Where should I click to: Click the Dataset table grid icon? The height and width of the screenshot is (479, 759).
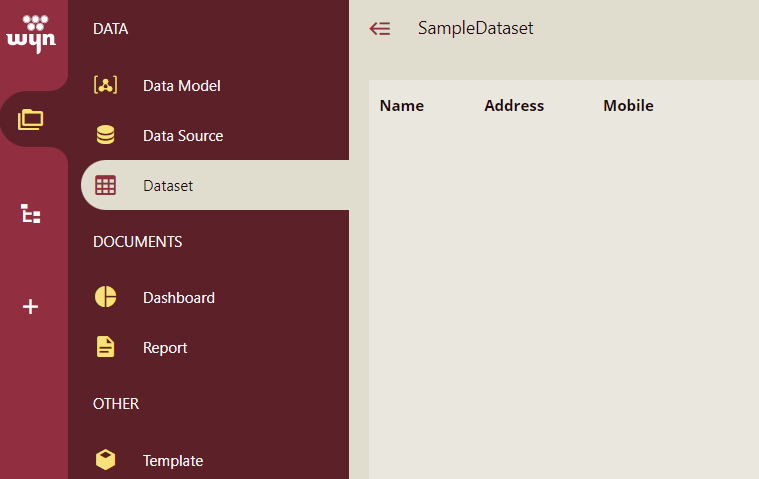105,186
